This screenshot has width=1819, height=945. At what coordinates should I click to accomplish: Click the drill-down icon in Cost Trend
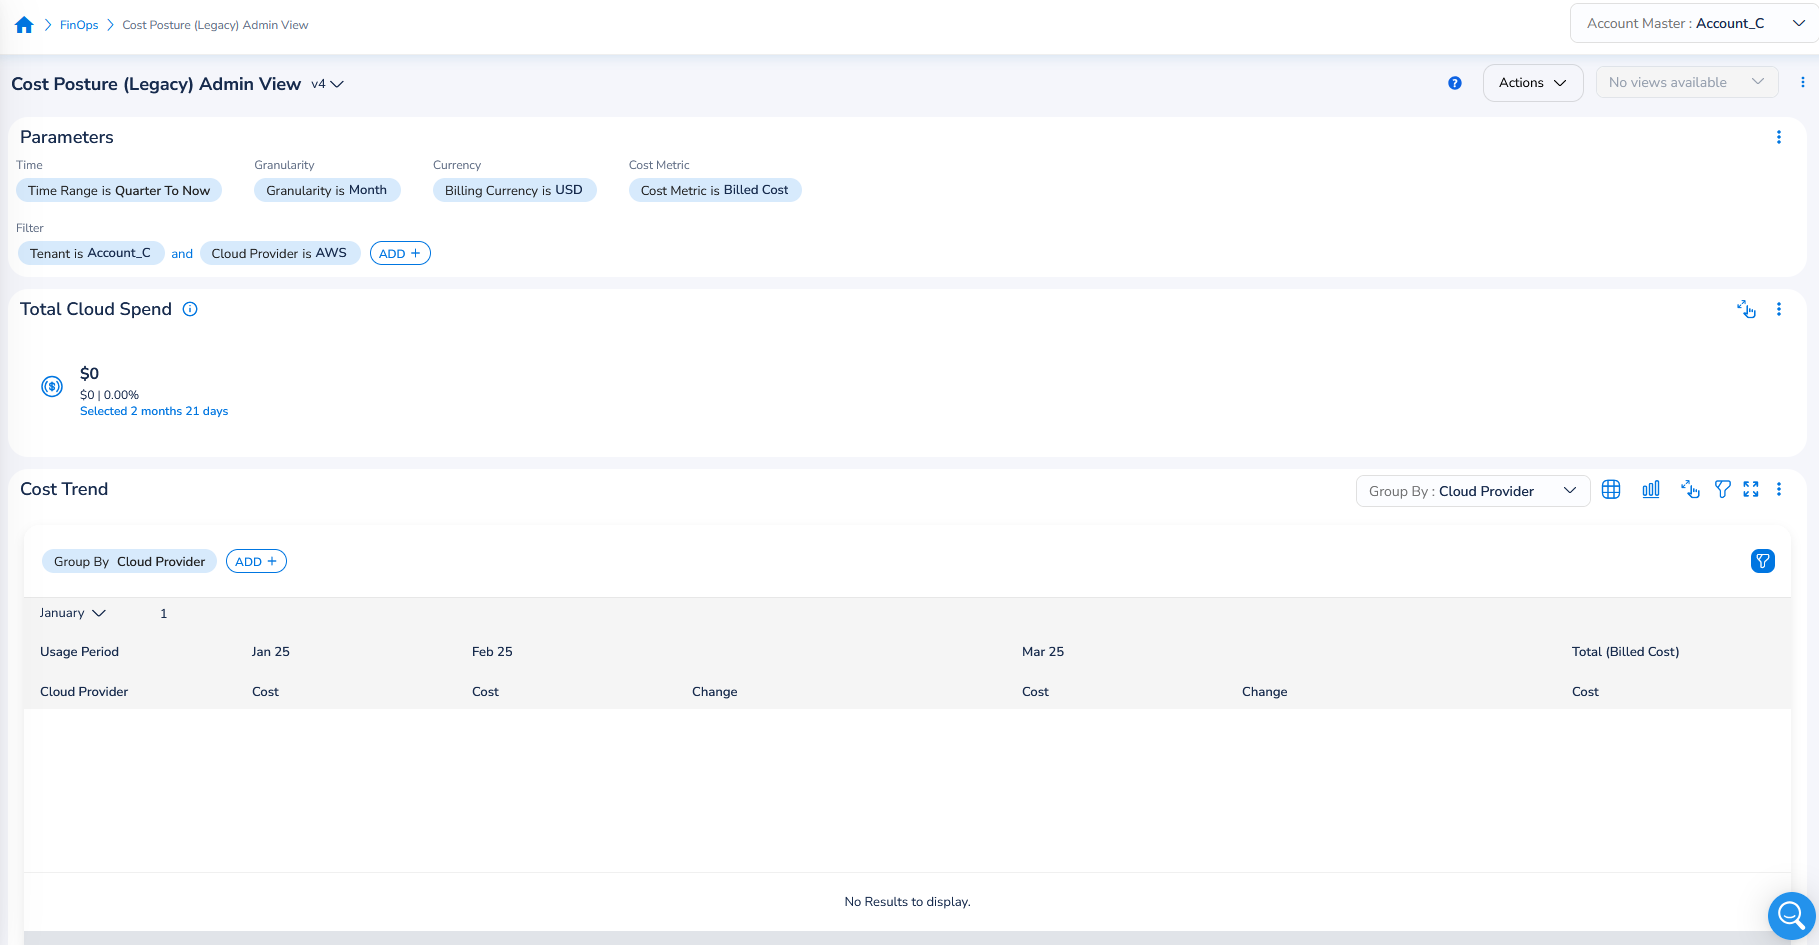coord(1690,489)
